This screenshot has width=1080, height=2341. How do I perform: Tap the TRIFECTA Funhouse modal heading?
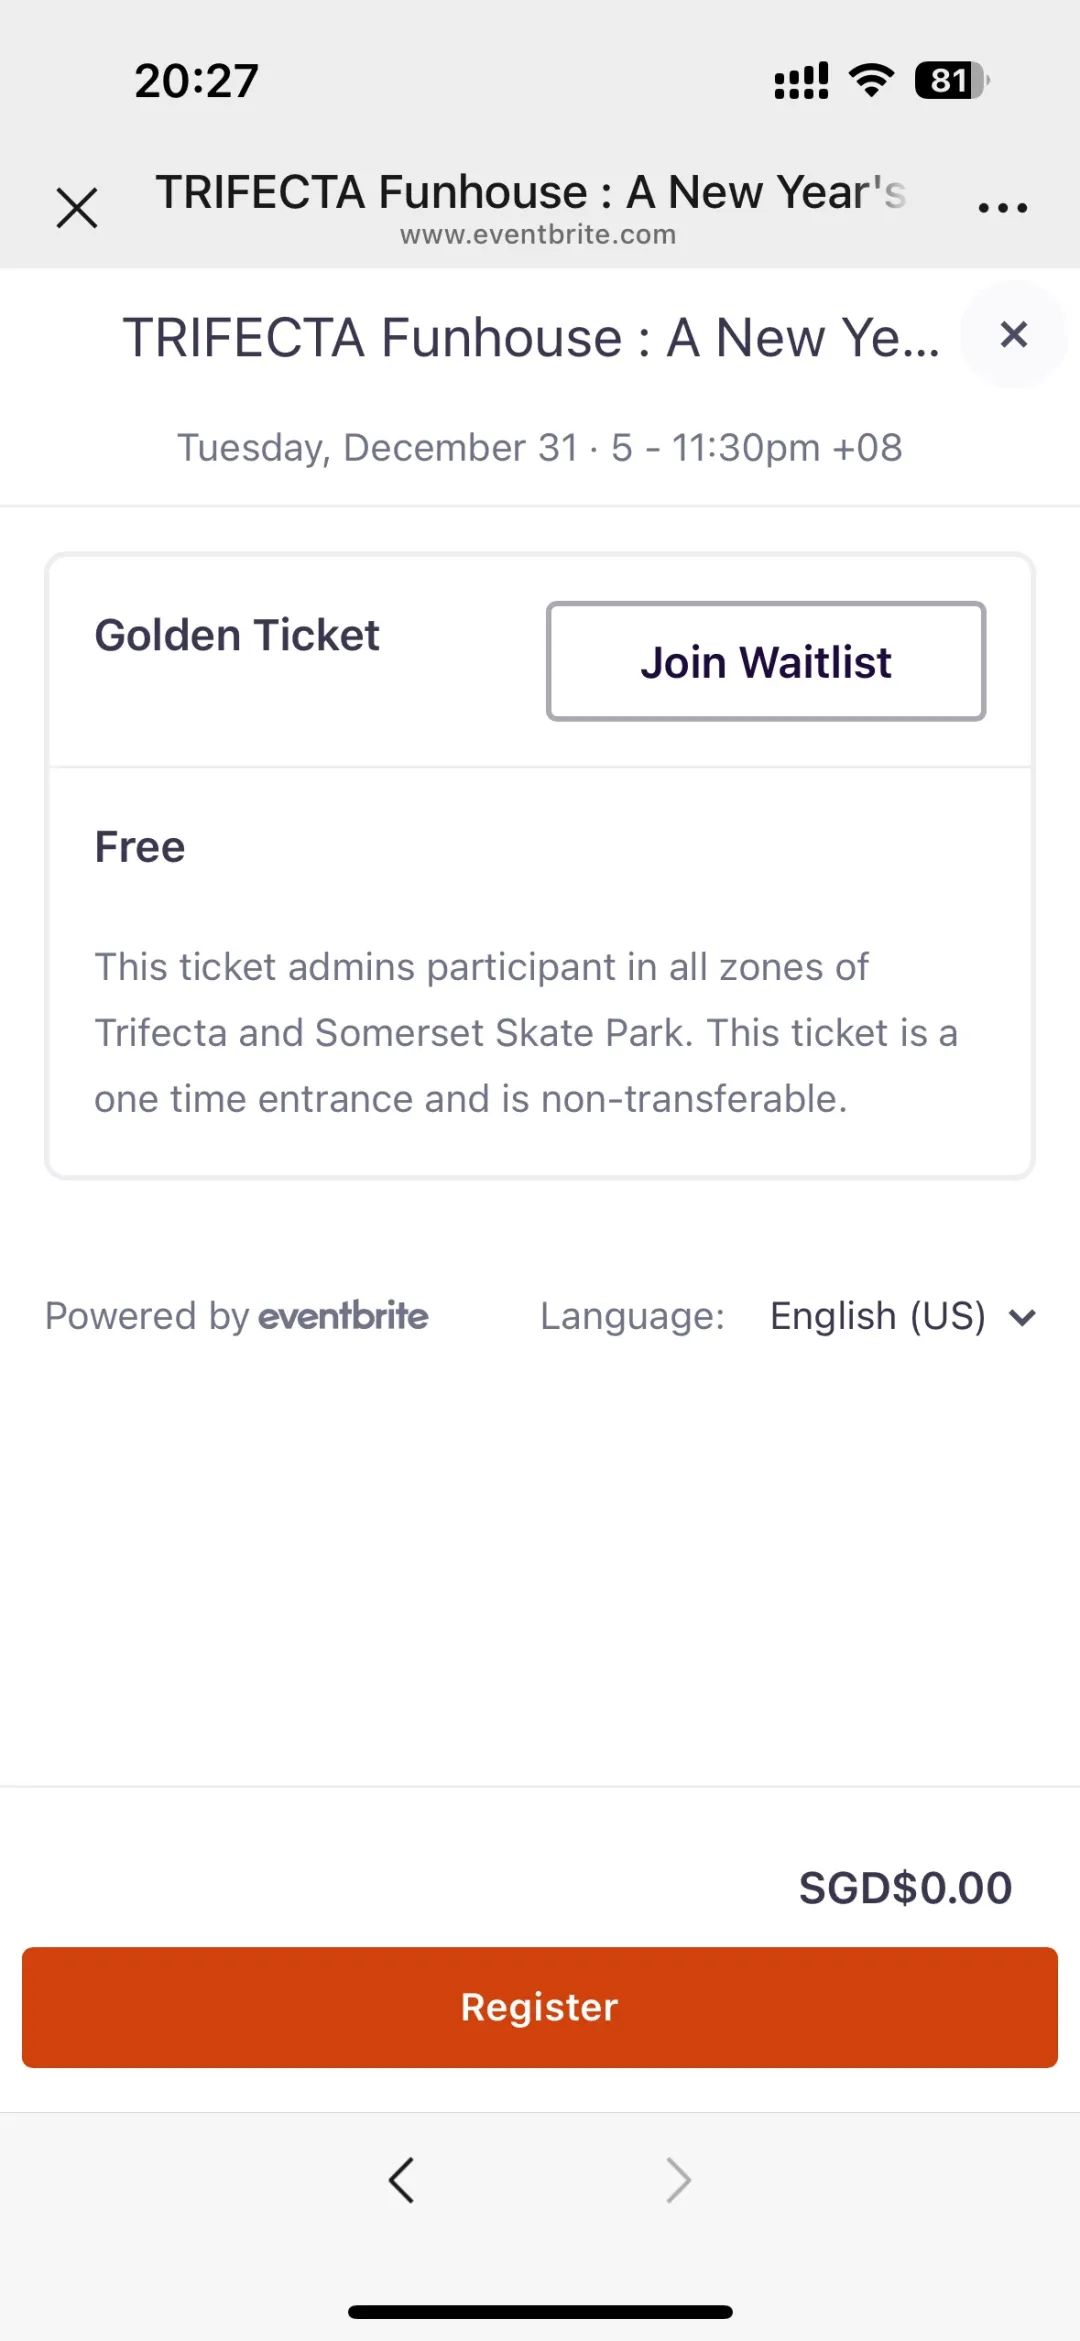point(531,337)
